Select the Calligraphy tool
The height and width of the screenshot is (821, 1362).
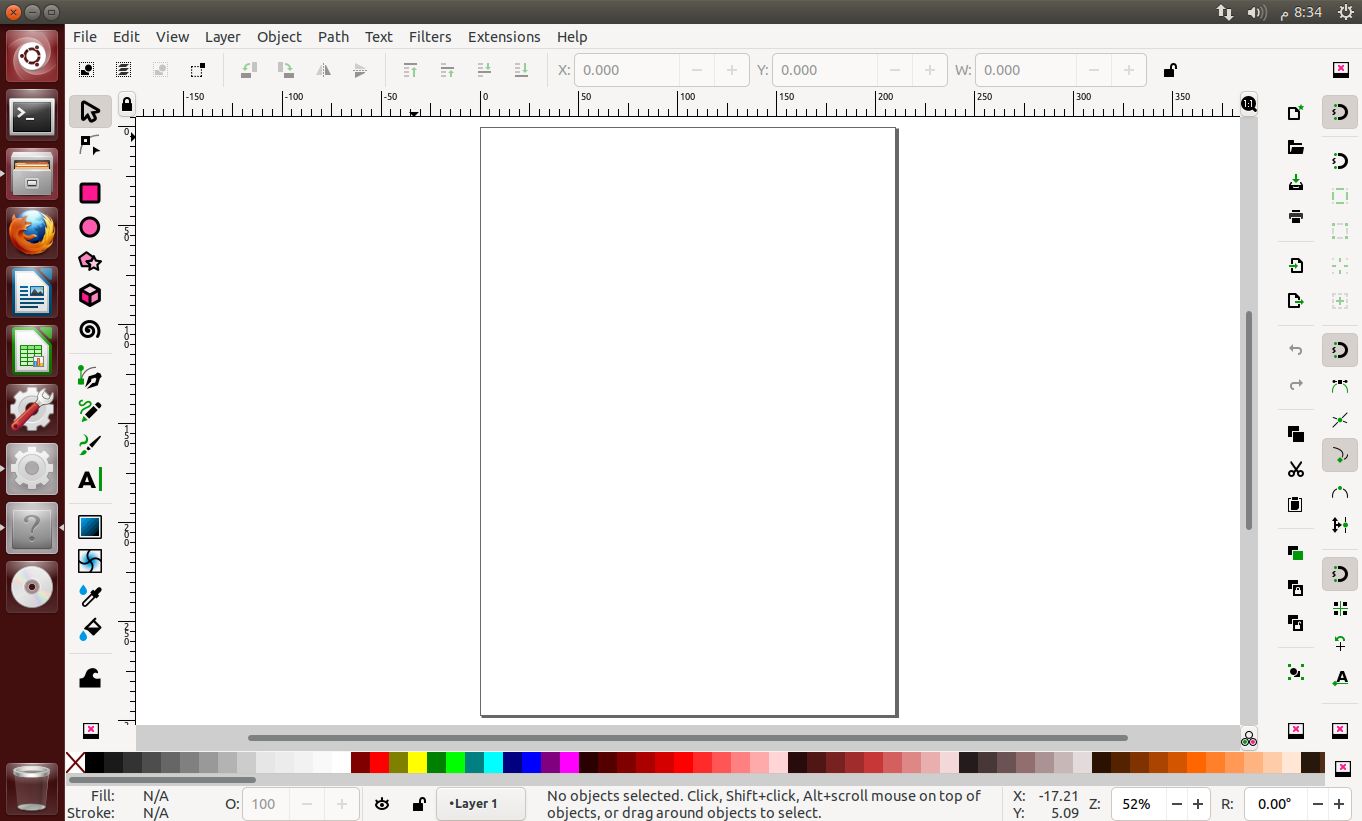(90, 445)
